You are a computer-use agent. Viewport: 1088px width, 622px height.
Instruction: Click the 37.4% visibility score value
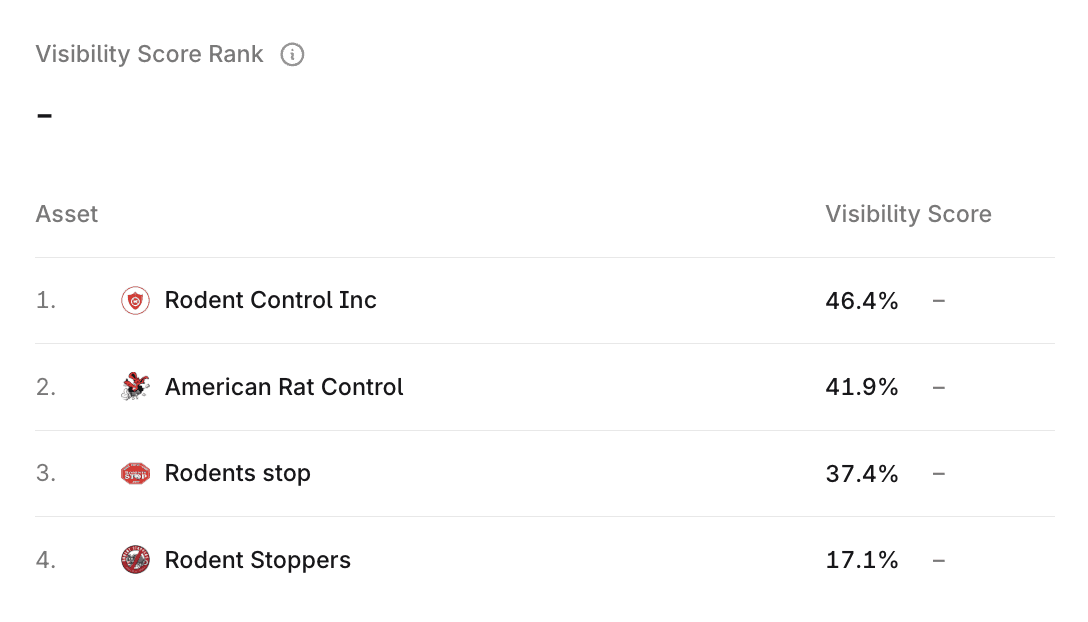click(862, 473)
